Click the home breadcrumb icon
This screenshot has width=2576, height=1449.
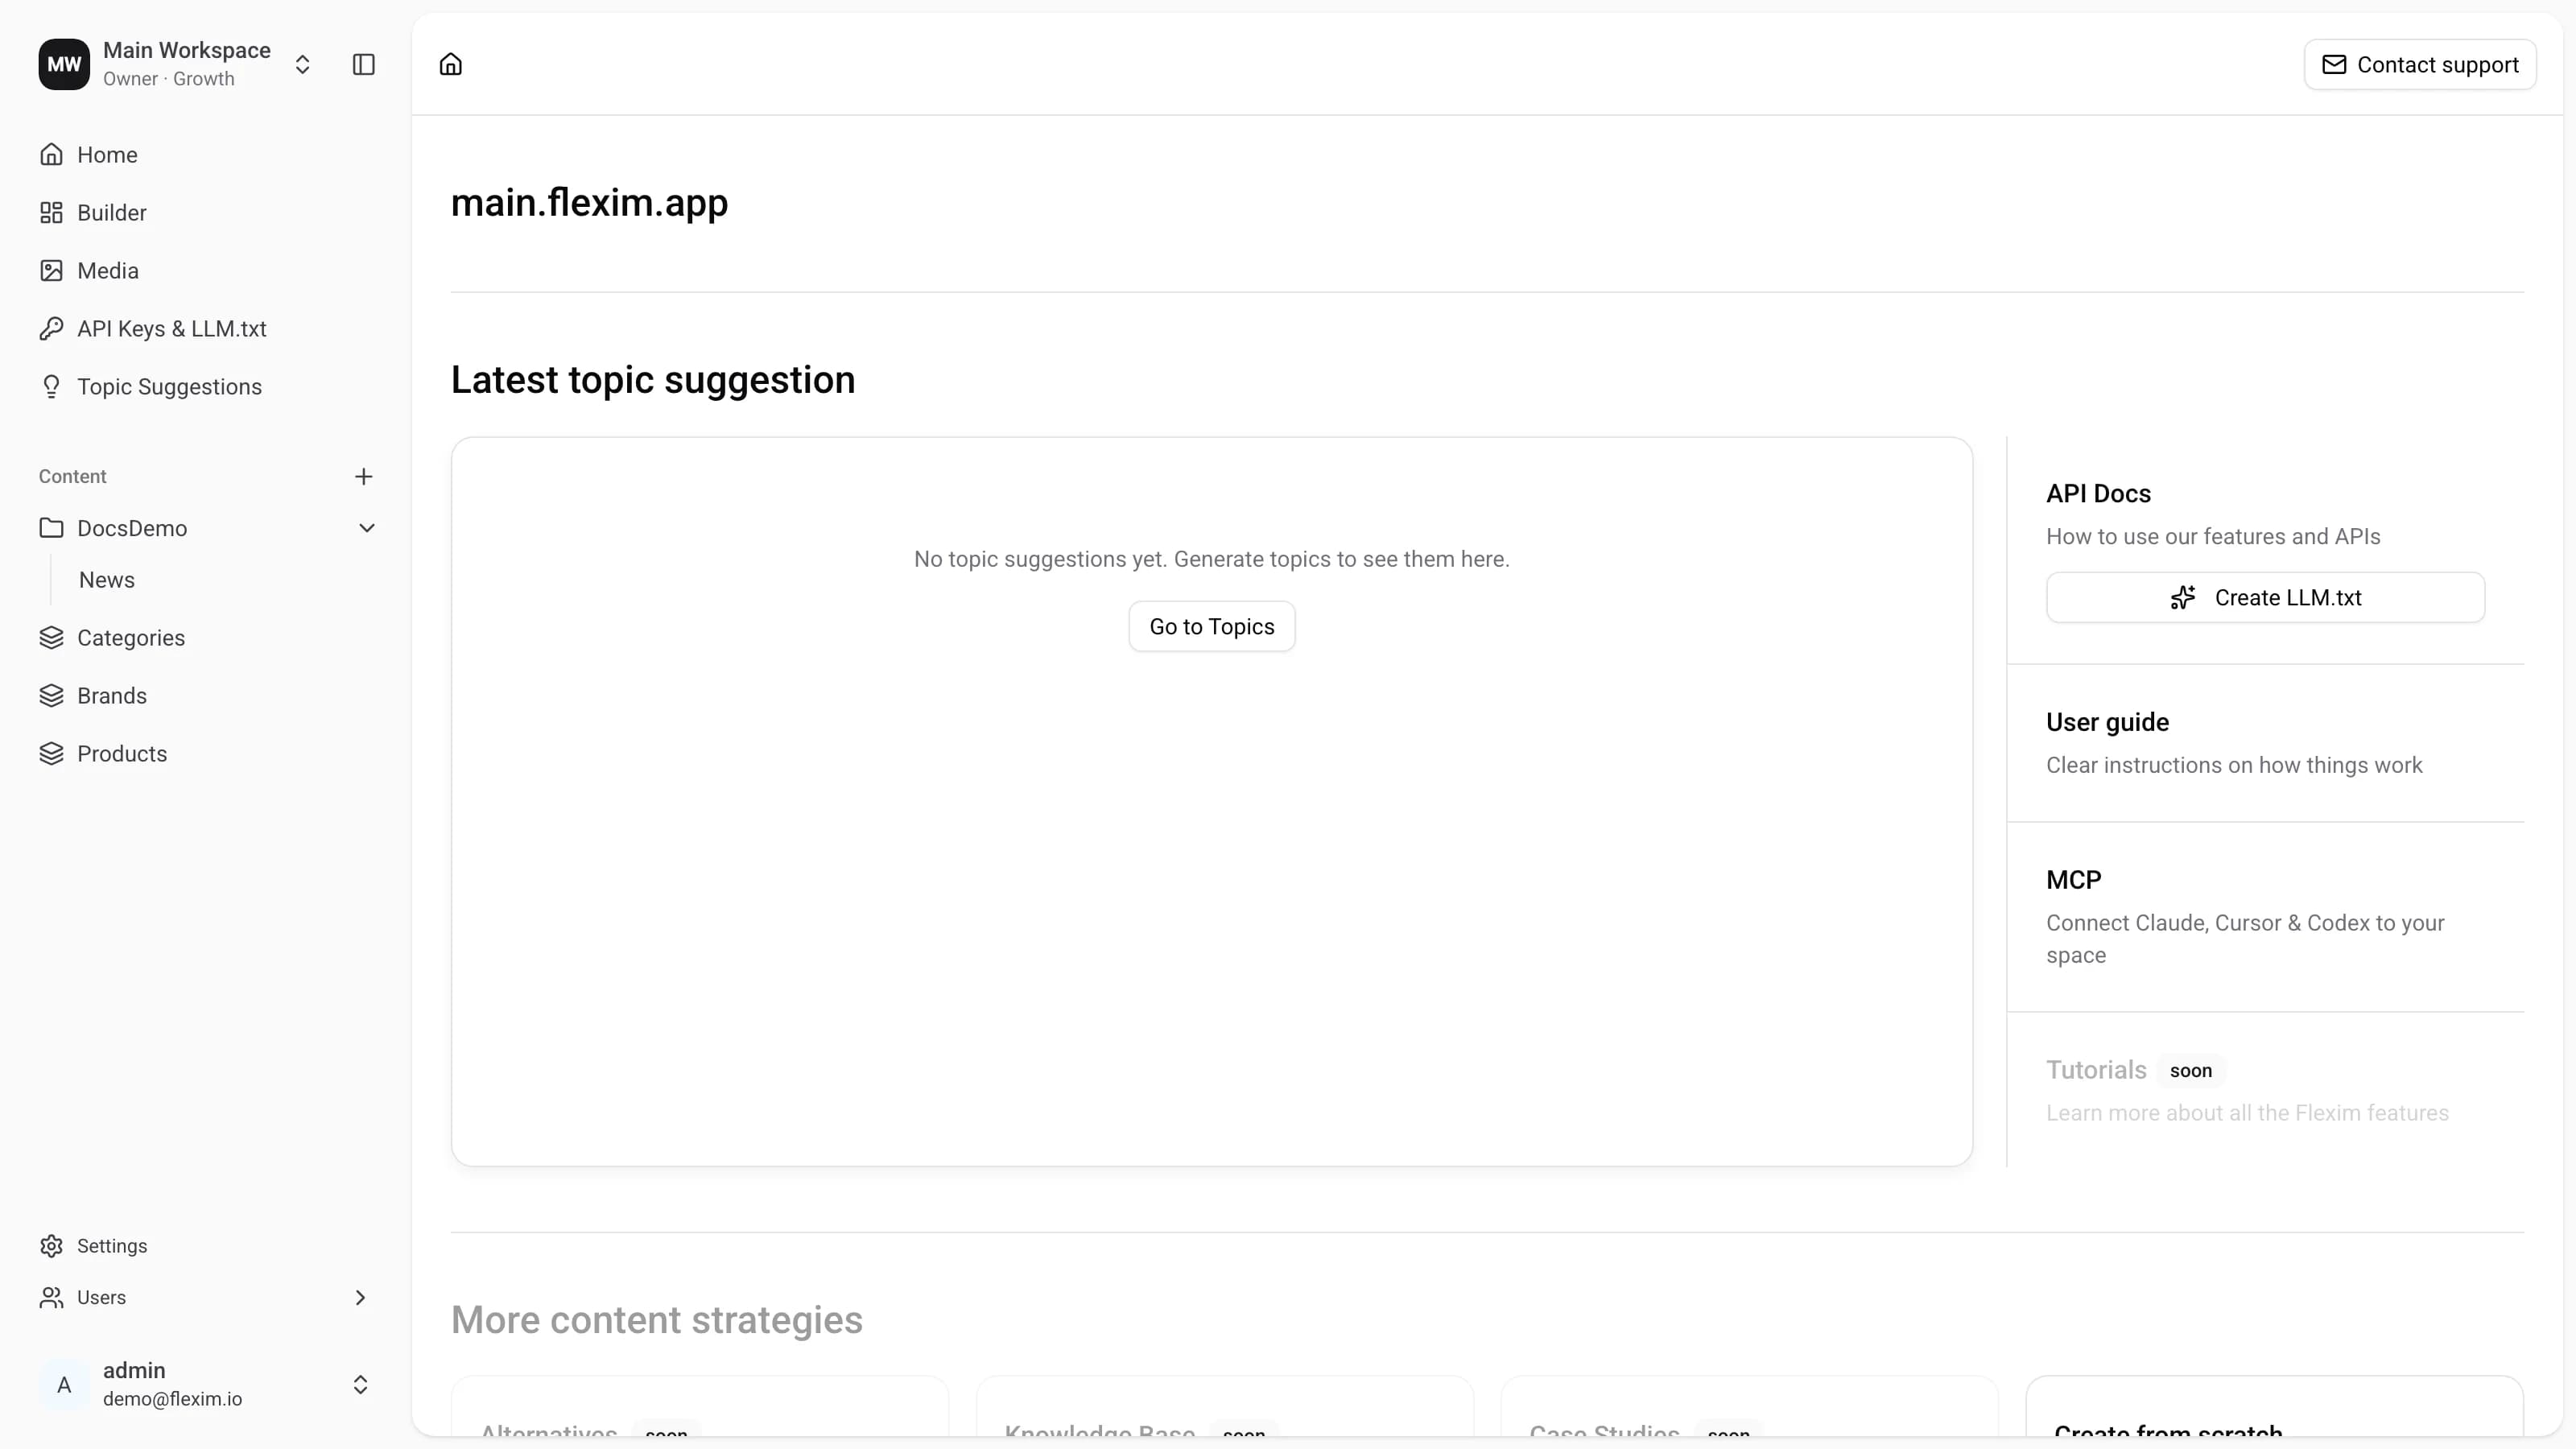(451, 65)
